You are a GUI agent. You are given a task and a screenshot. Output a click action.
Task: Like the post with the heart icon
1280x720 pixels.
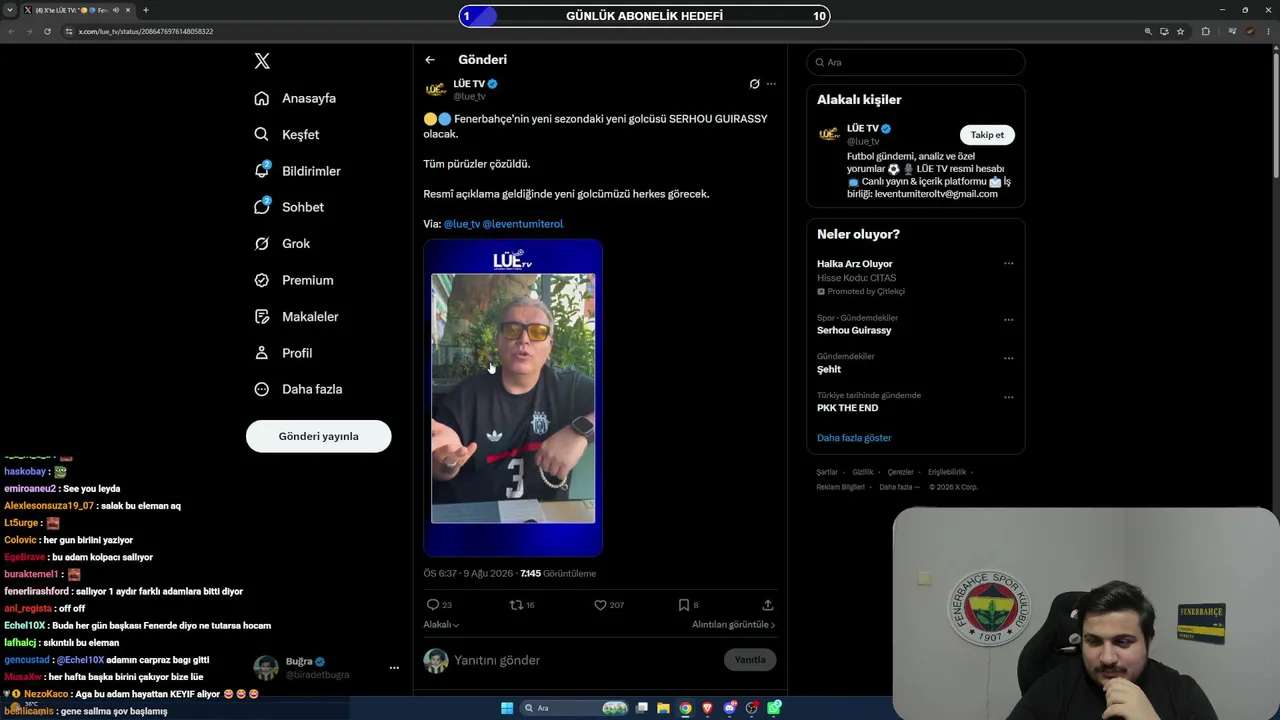(600, 605)
